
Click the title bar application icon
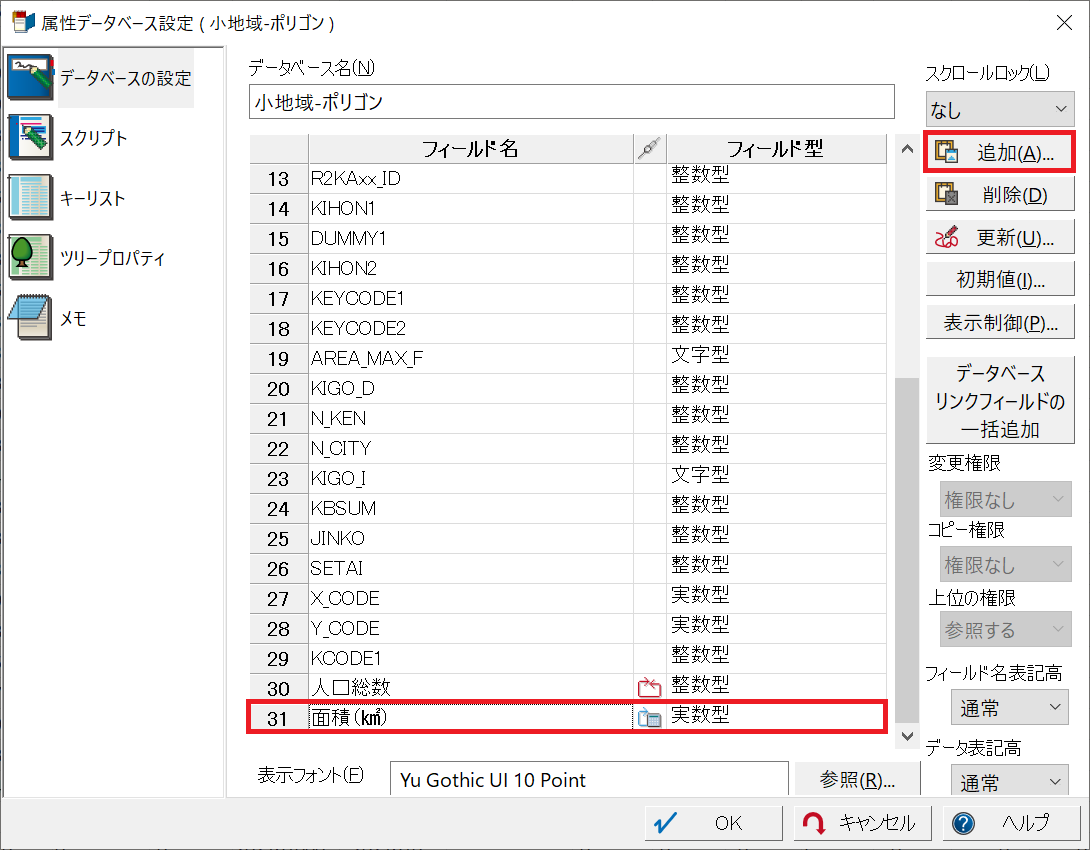[23, 22]
